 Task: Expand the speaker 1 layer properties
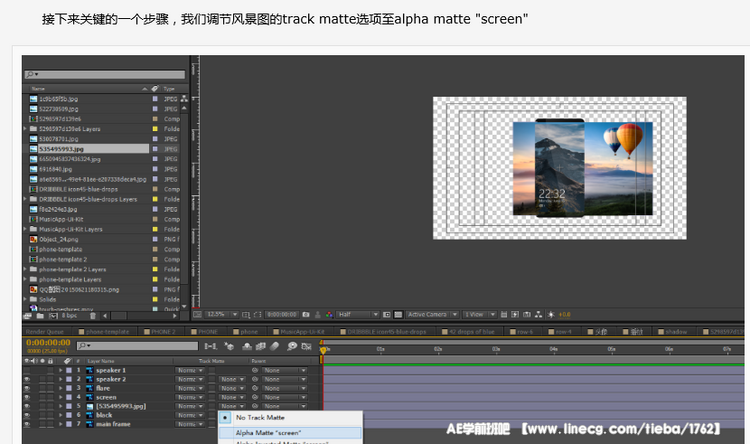[x=61, y=370]
